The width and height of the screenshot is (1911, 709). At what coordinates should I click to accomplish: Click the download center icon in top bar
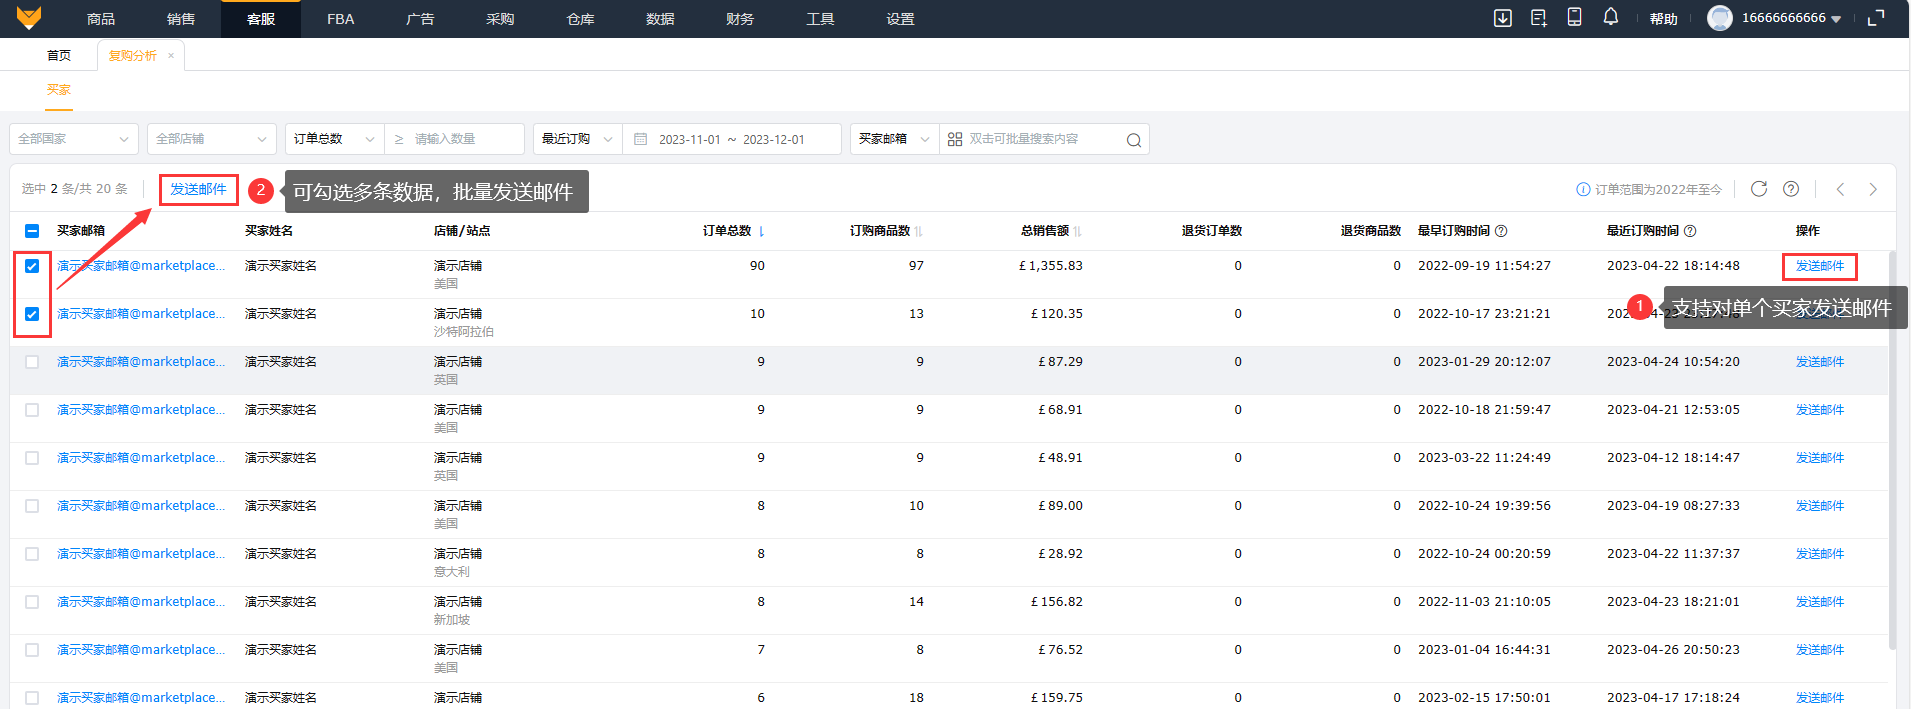coord(1502,18)
